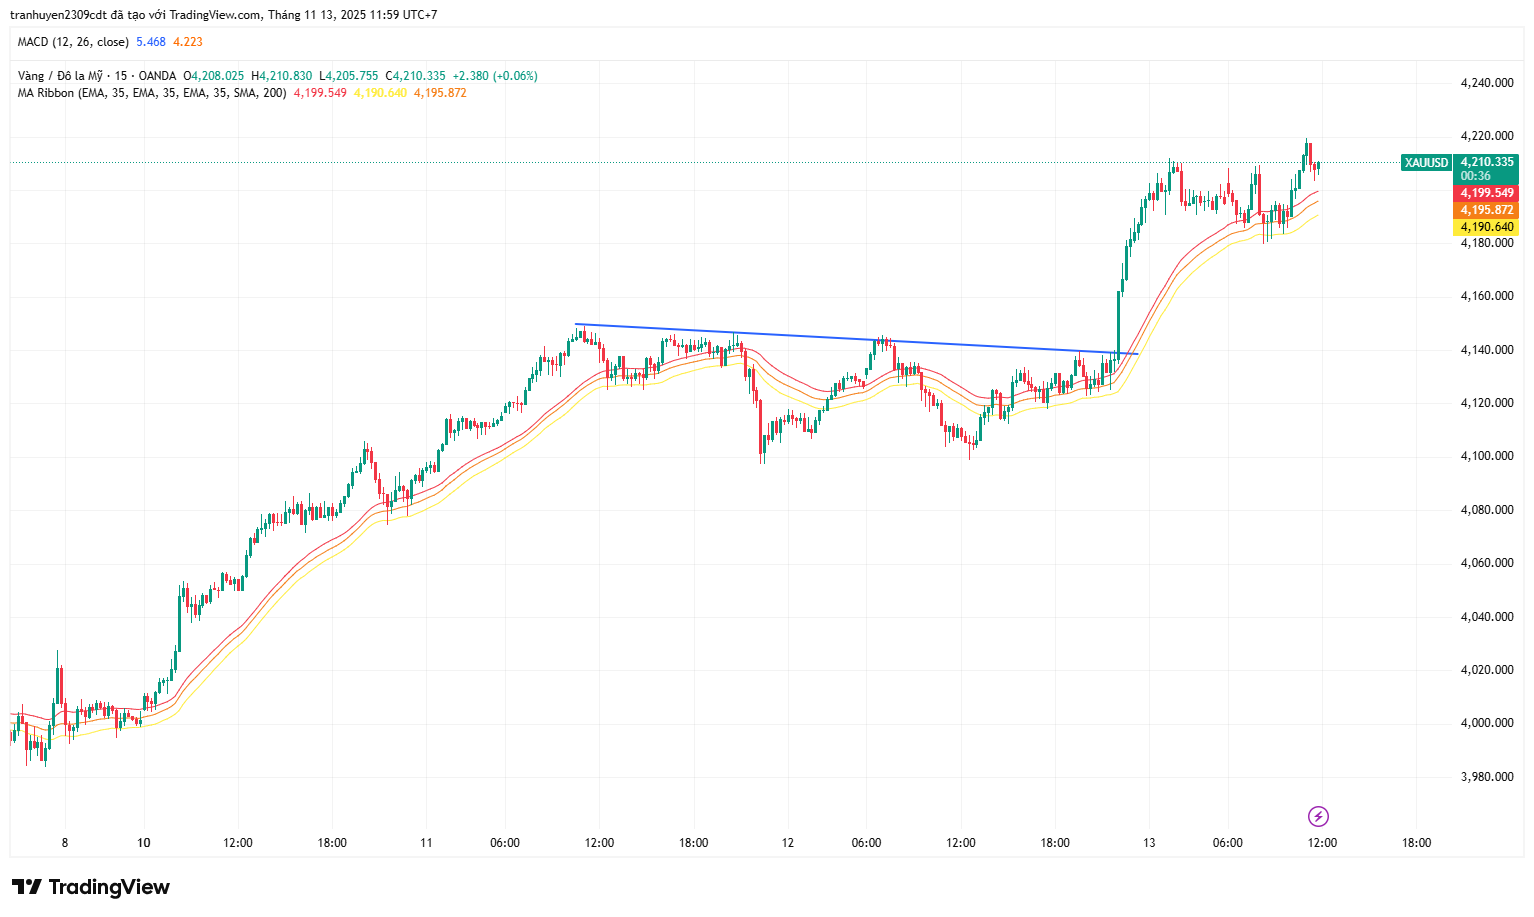Click the TradingView logo at the bottom

click(91, 887)
